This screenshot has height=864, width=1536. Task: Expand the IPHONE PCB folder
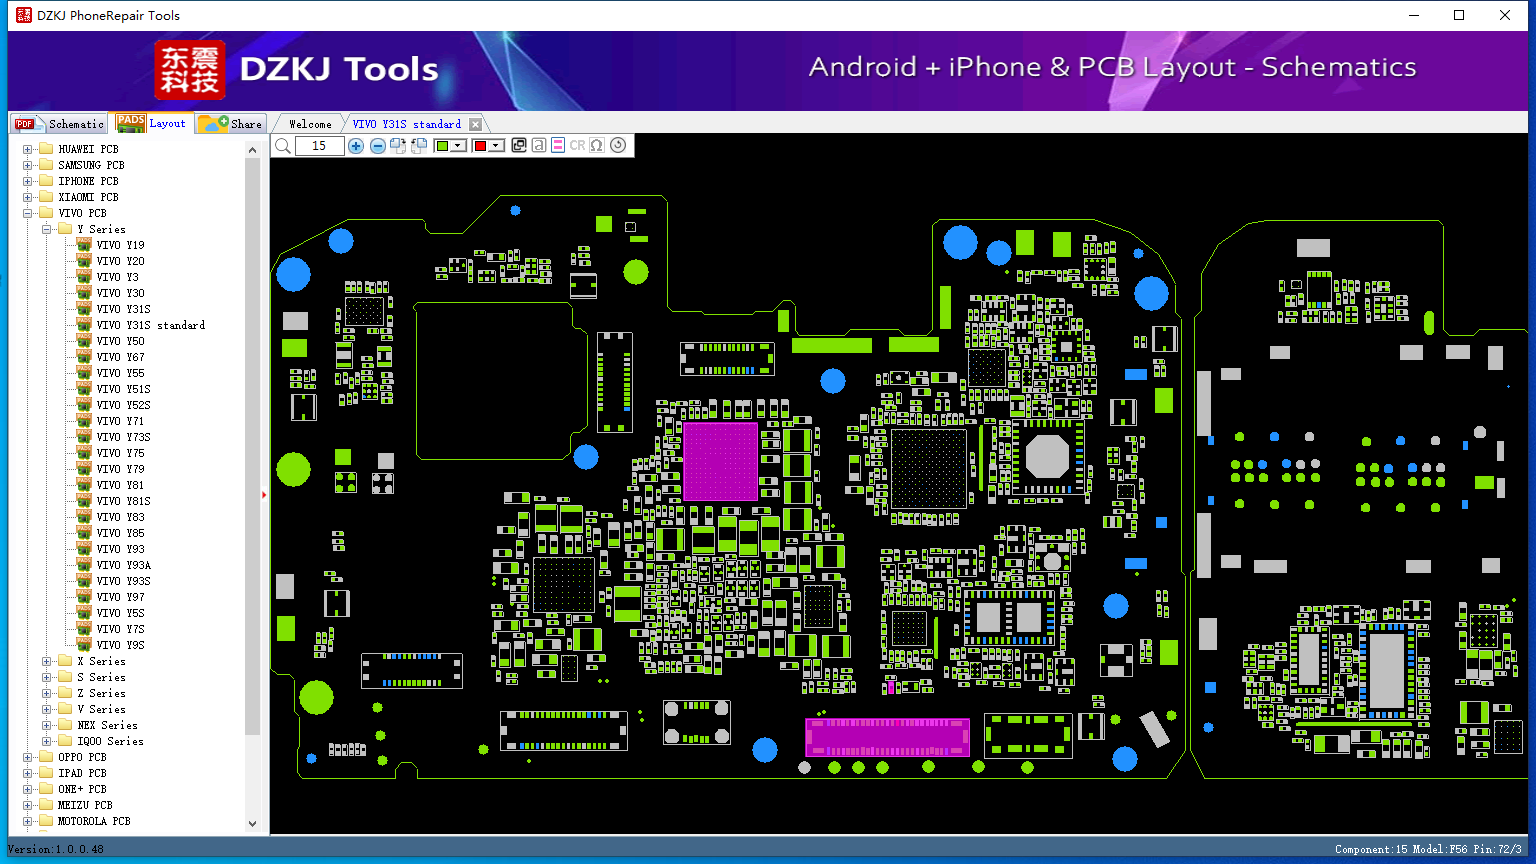(28, 181)
